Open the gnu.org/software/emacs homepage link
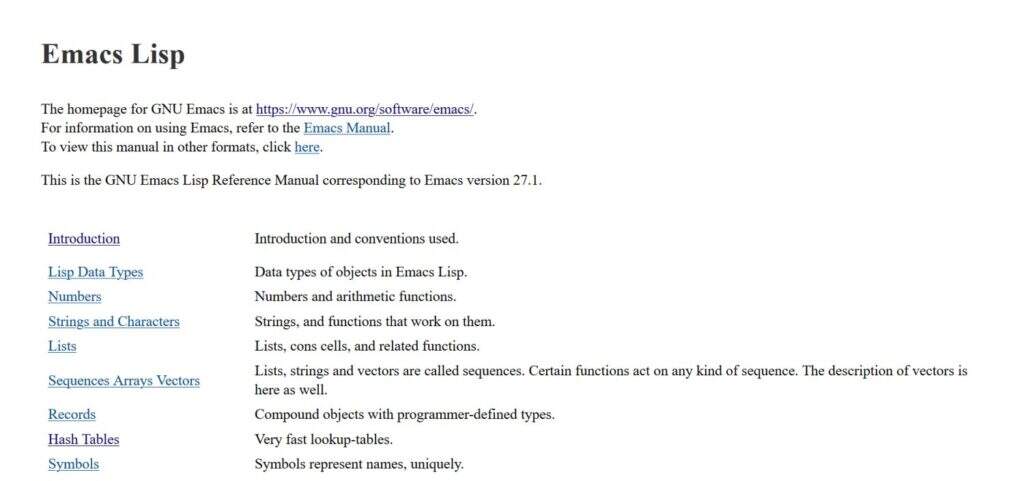This screenshot has width=1024, height=481. point(364,109)
